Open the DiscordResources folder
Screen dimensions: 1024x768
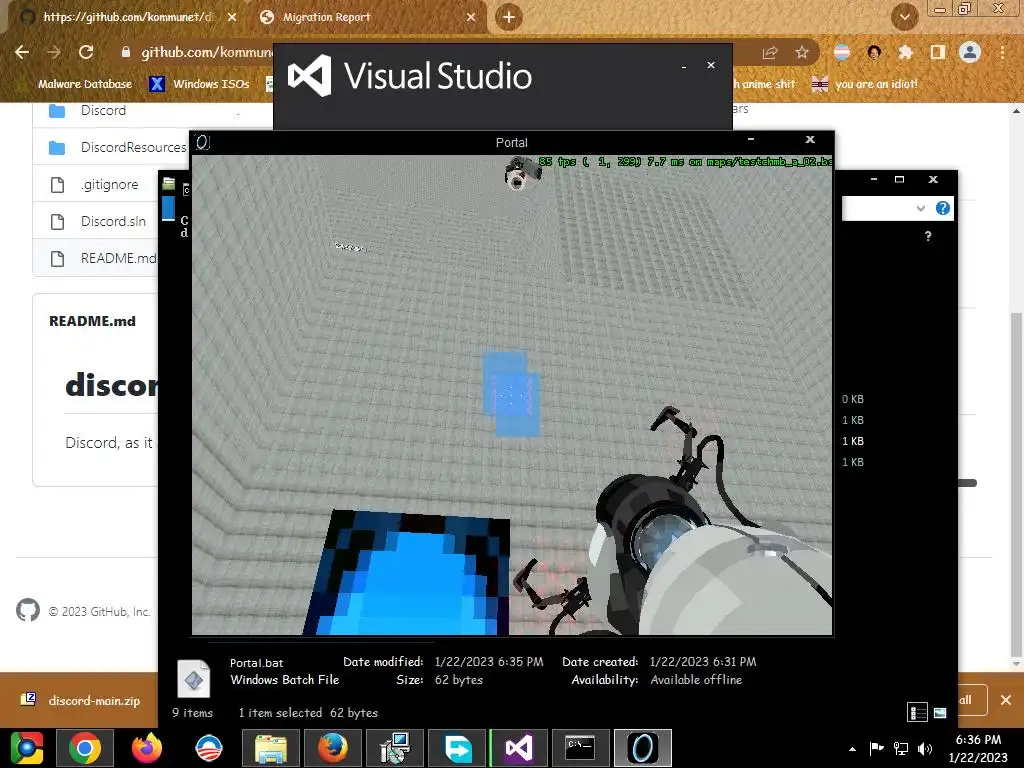133,148
